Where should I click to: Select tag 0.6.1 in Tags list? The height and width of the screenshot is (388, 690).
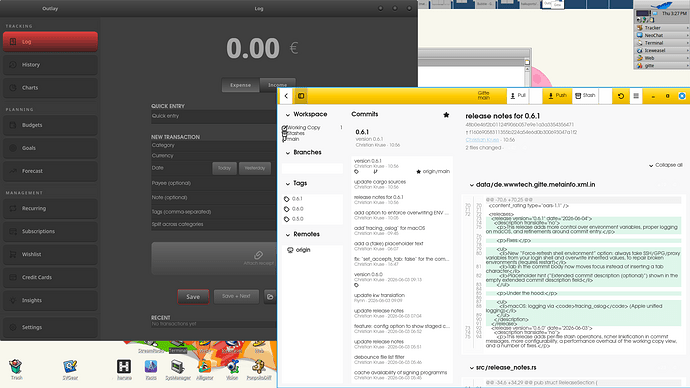pyautogui.click(x=312, y=199)
